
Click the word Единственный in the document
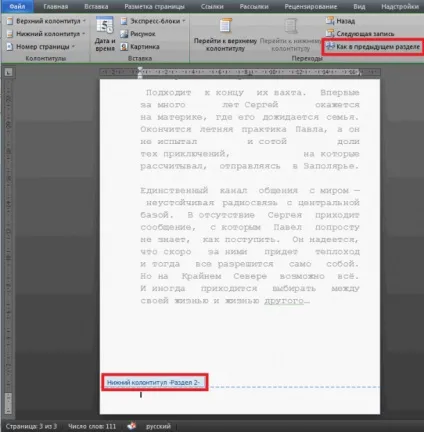pos(174,190)
